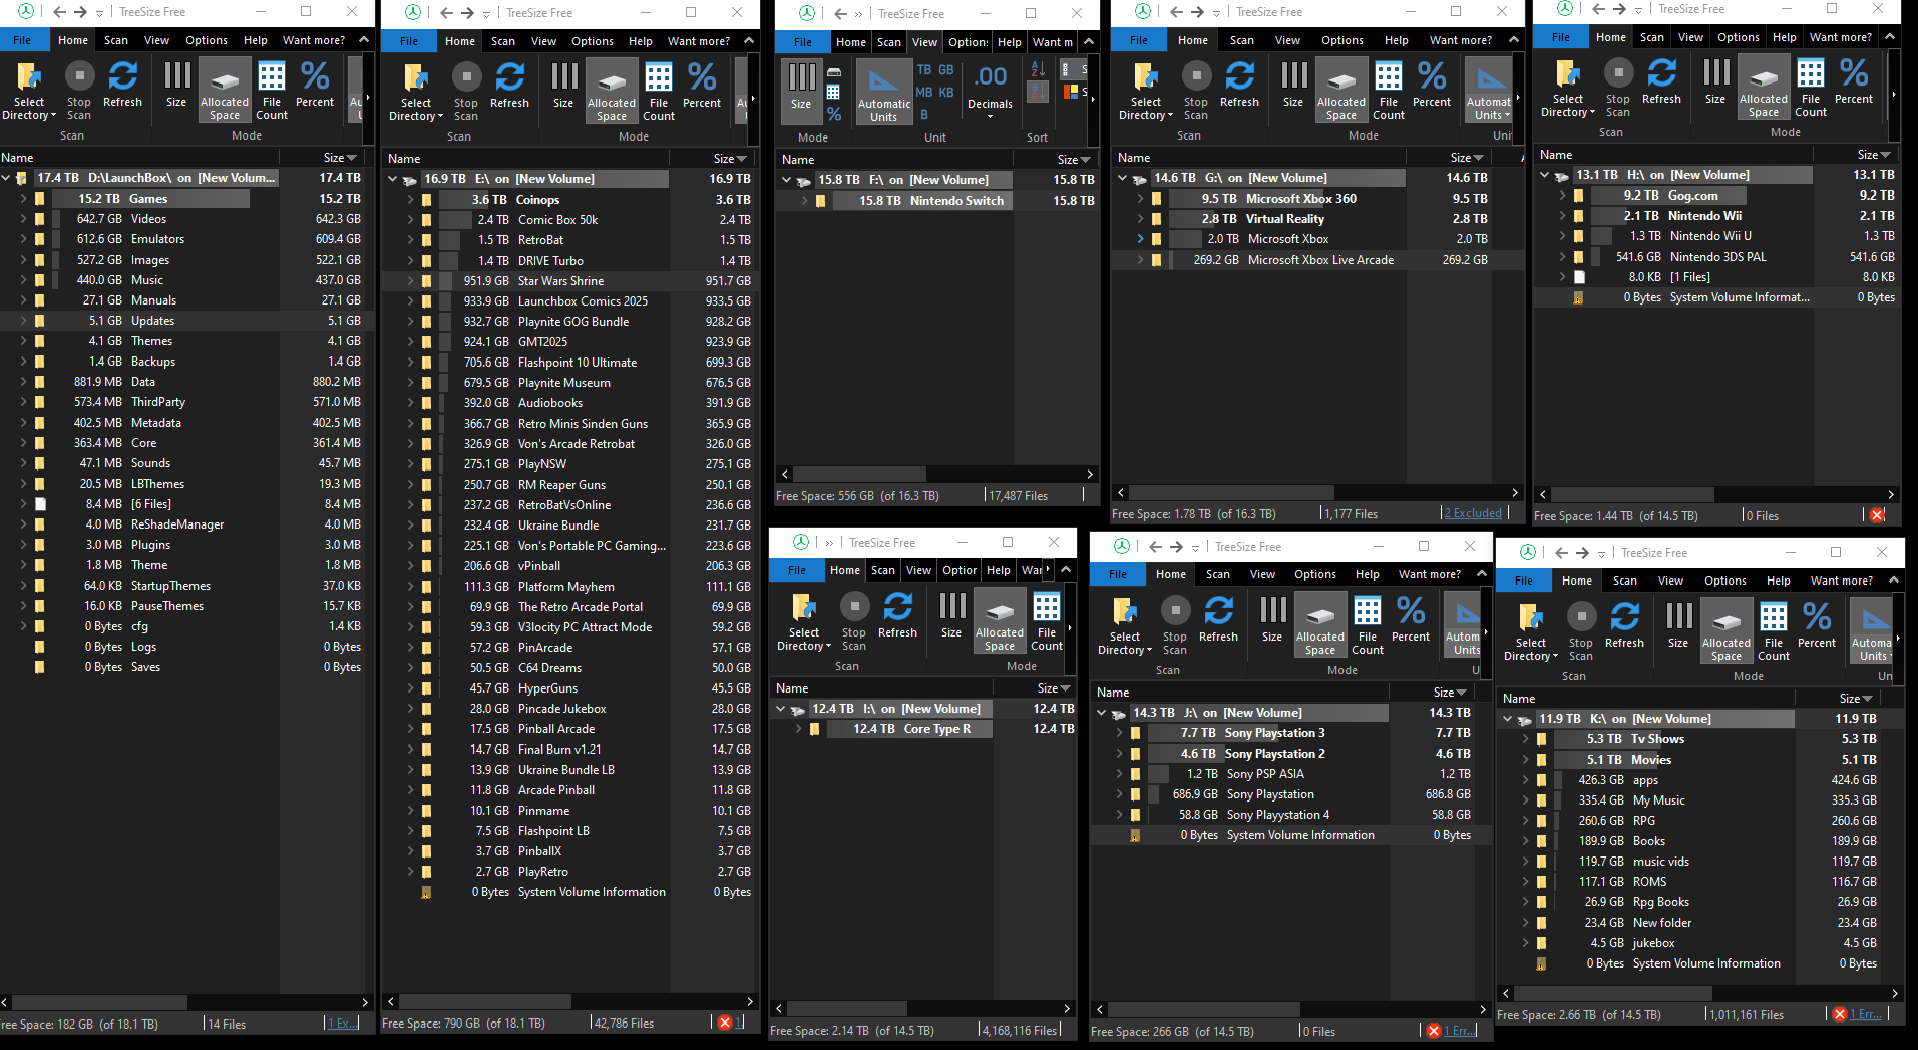Click the file count grid icon in F:\ window

(833, 92)
